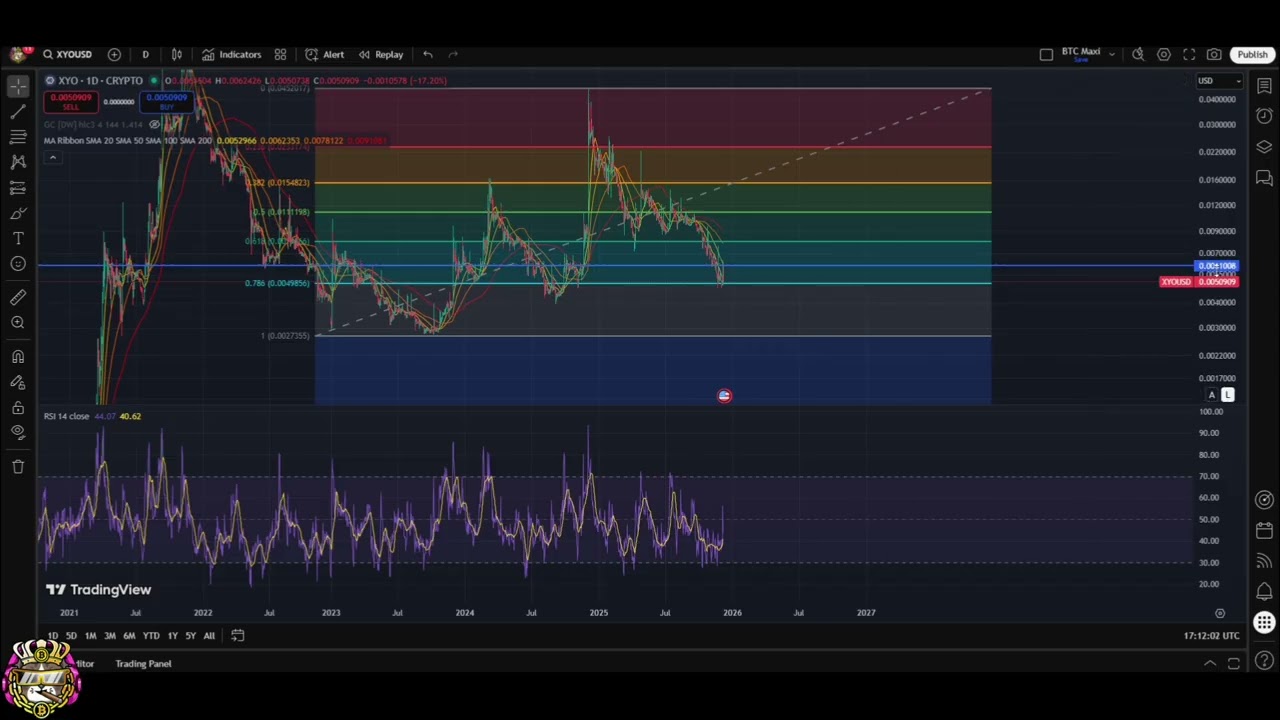Viewport: 1280px width, 720px height.
Task: Open the alerts panel clock icon
Action: [x=1264, y=116]
